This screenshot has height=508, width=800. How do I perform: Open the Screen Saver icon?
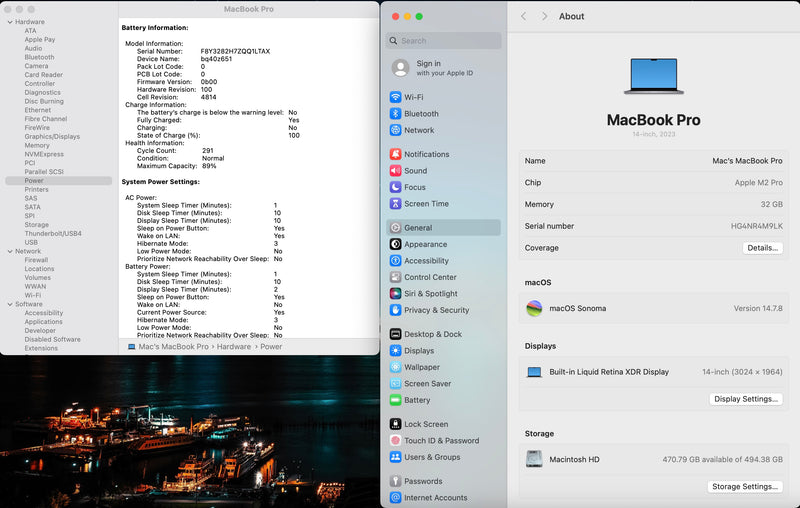(395, 384)
